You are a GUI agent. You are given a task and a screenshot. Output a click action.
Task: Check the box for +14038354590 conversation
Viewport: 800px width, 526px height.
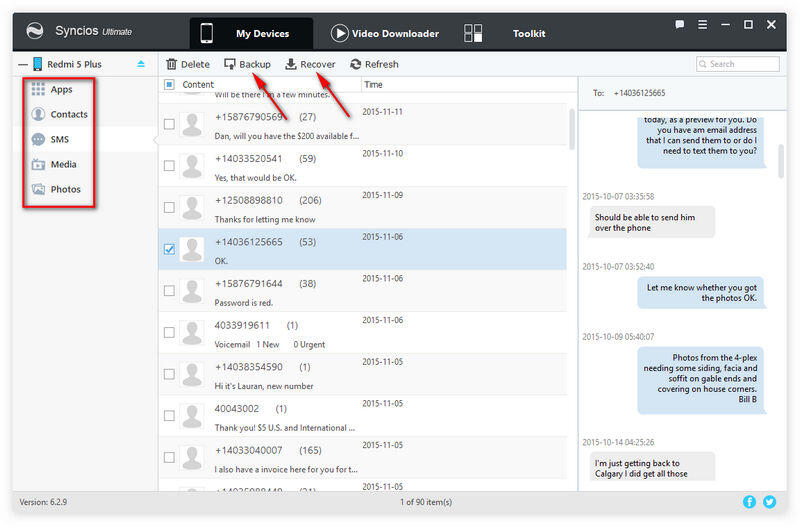(169, 374)
